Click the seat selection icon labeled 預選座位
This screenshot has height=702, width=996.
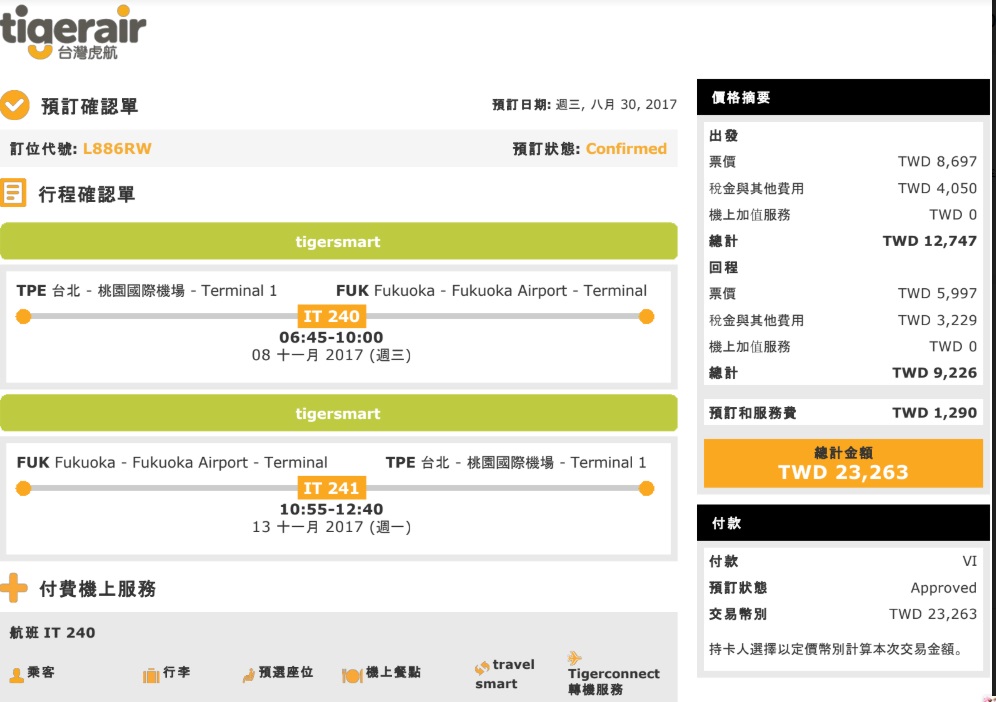[x=248, y=675]
